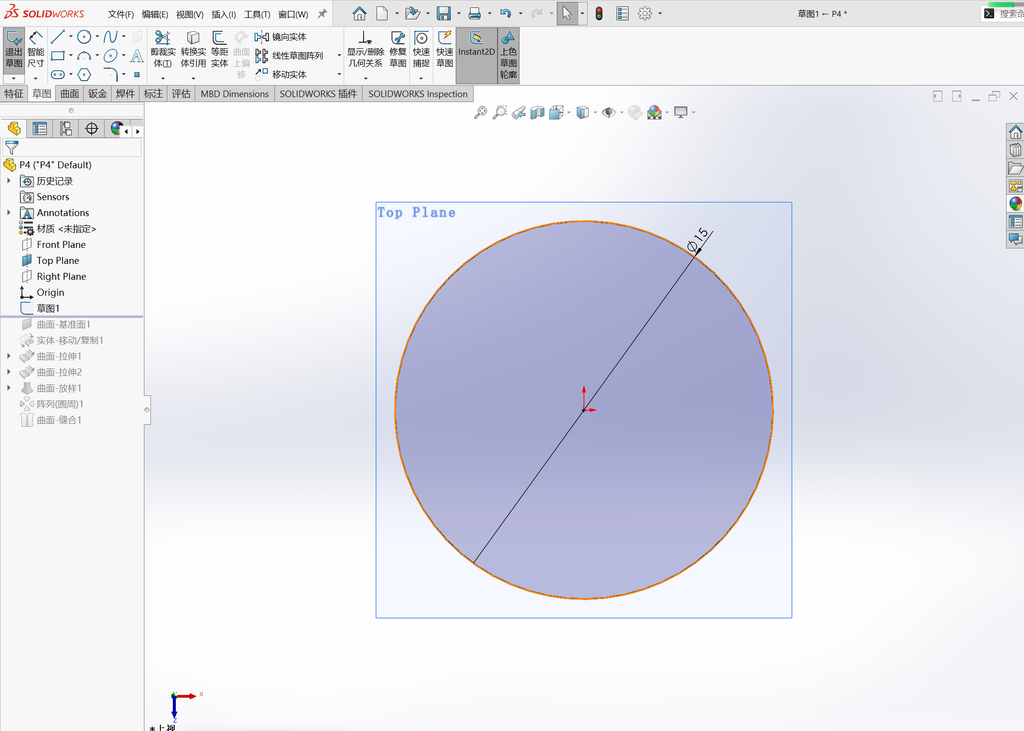Click the 退出草图 exit sketch icon
Viewport: 1024px width, 731px height.
click(14, 50)
